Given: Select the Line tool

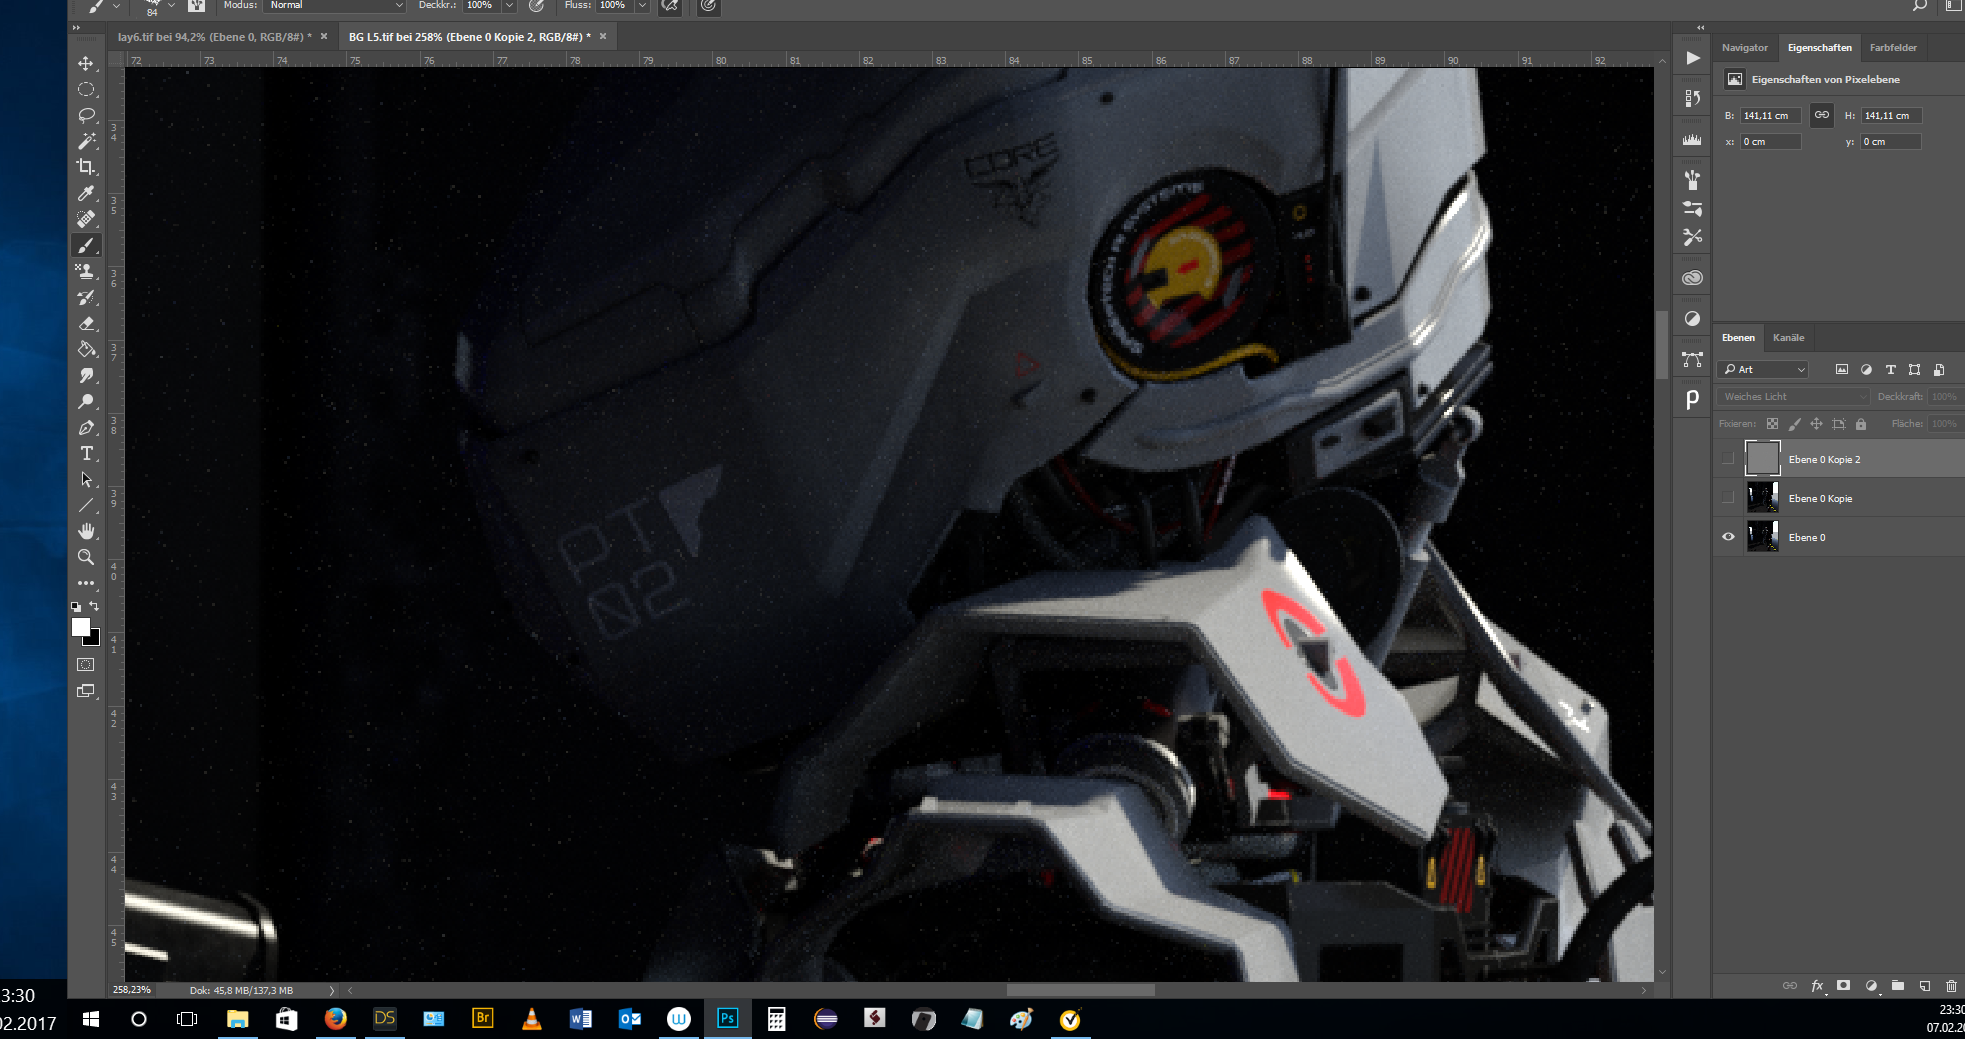Looking at the screenshot, I should click(x=86, y=506).
